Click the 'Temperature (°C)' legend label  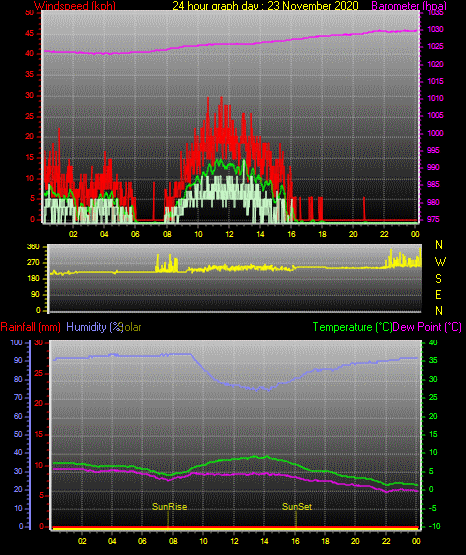point(352,327)
